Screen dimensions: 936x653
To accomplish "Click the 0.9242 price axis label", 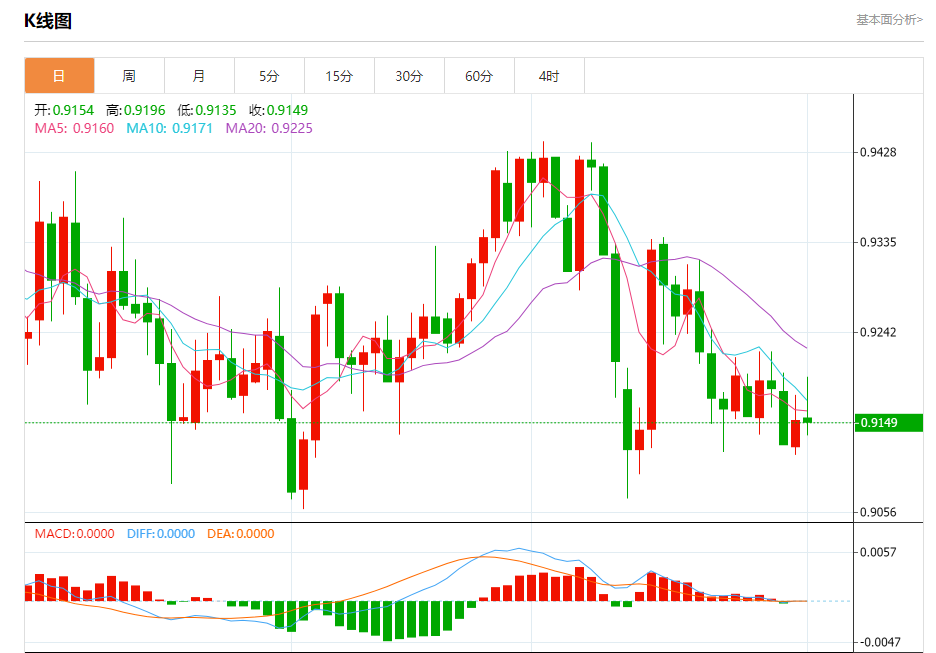I will (878, 332).
